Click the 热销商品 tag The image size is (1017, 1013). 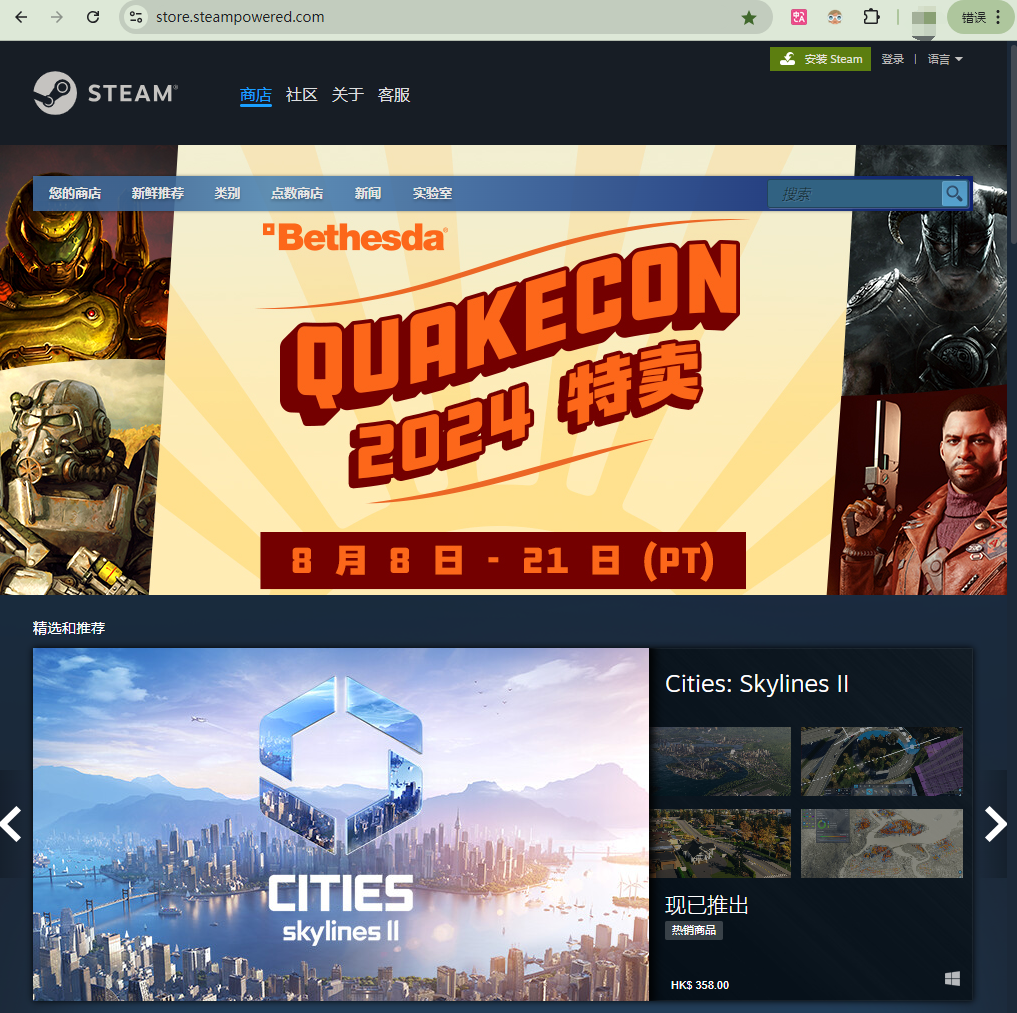(694, 930)
